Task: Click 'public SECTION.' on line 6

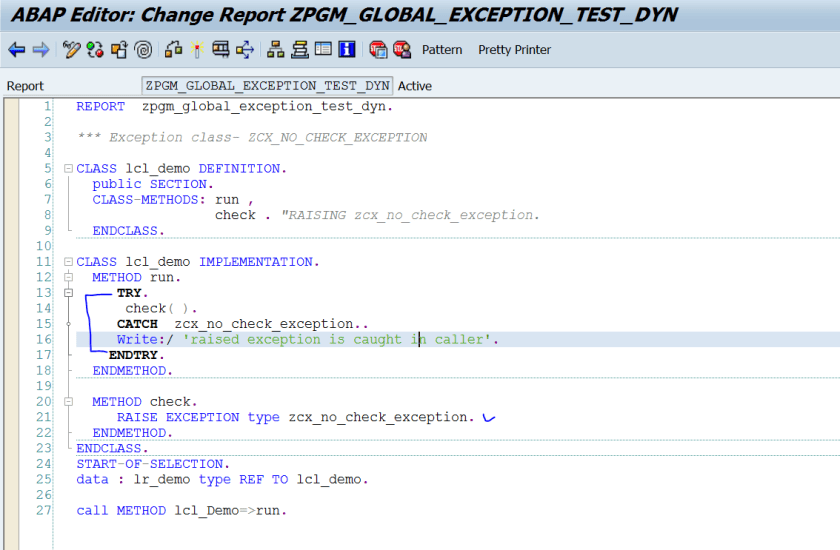Action: click(x=153, y=184)
